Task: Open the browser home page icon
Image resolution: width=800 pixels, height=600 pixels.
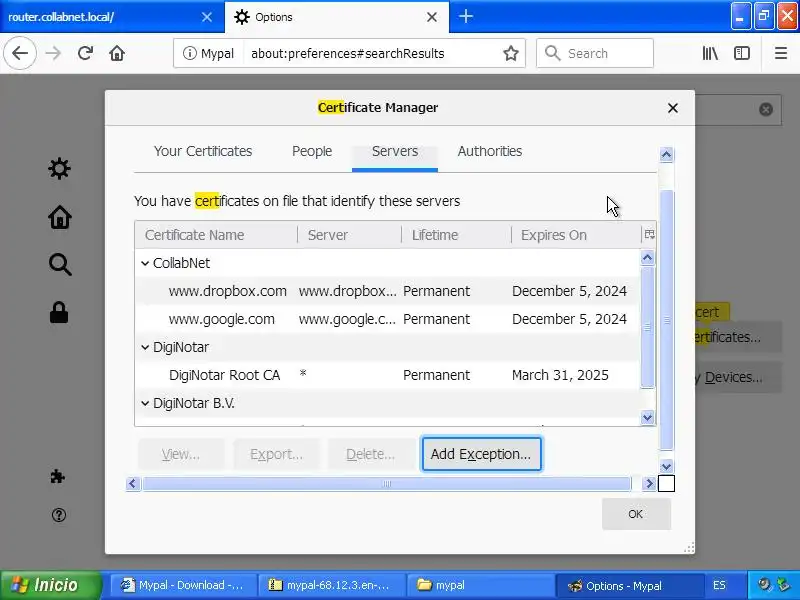Action: tap(117, 53)
